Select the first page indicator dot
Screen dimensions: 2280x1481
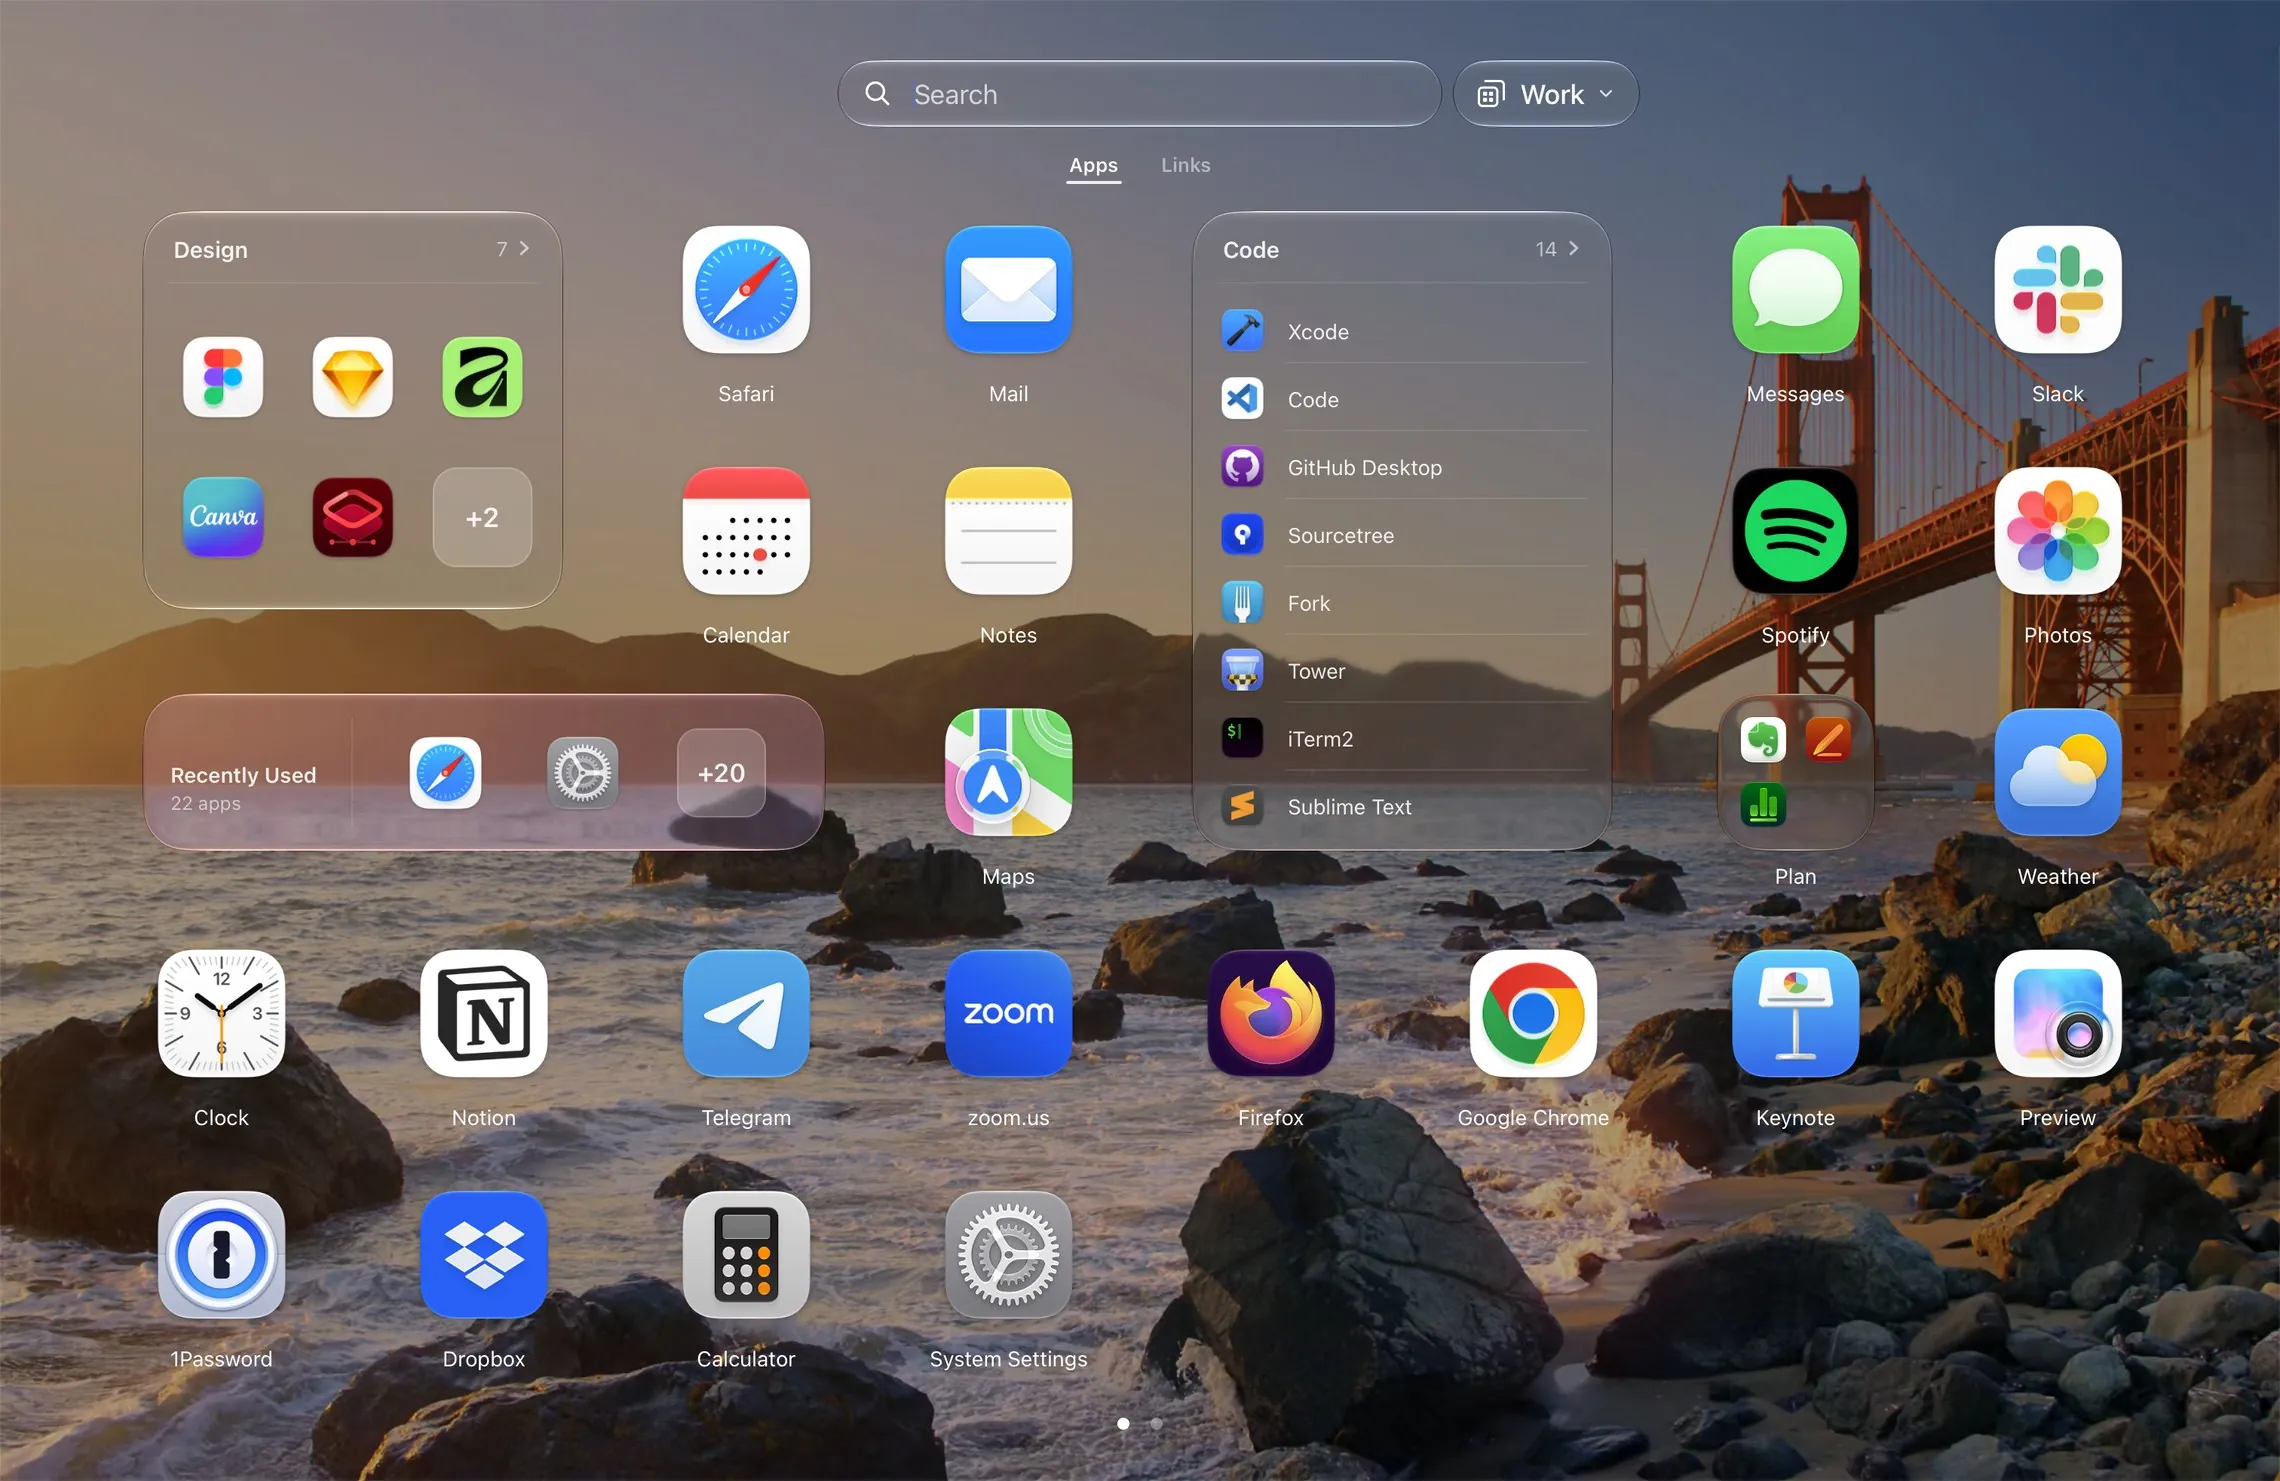tap(1123, 1423)
